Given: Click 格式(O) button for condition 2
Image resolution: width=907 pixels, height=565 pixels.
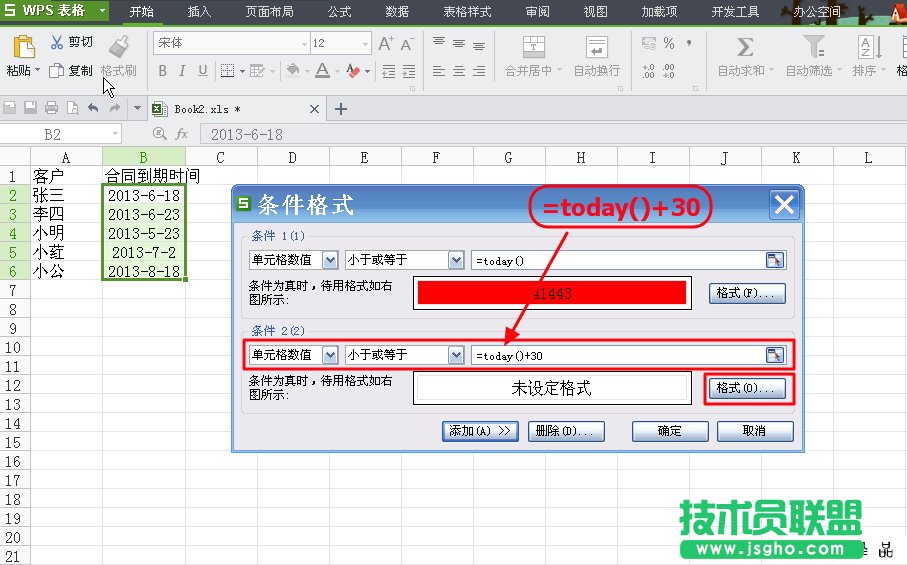Looking at the screenshot, I should point(747,388).
